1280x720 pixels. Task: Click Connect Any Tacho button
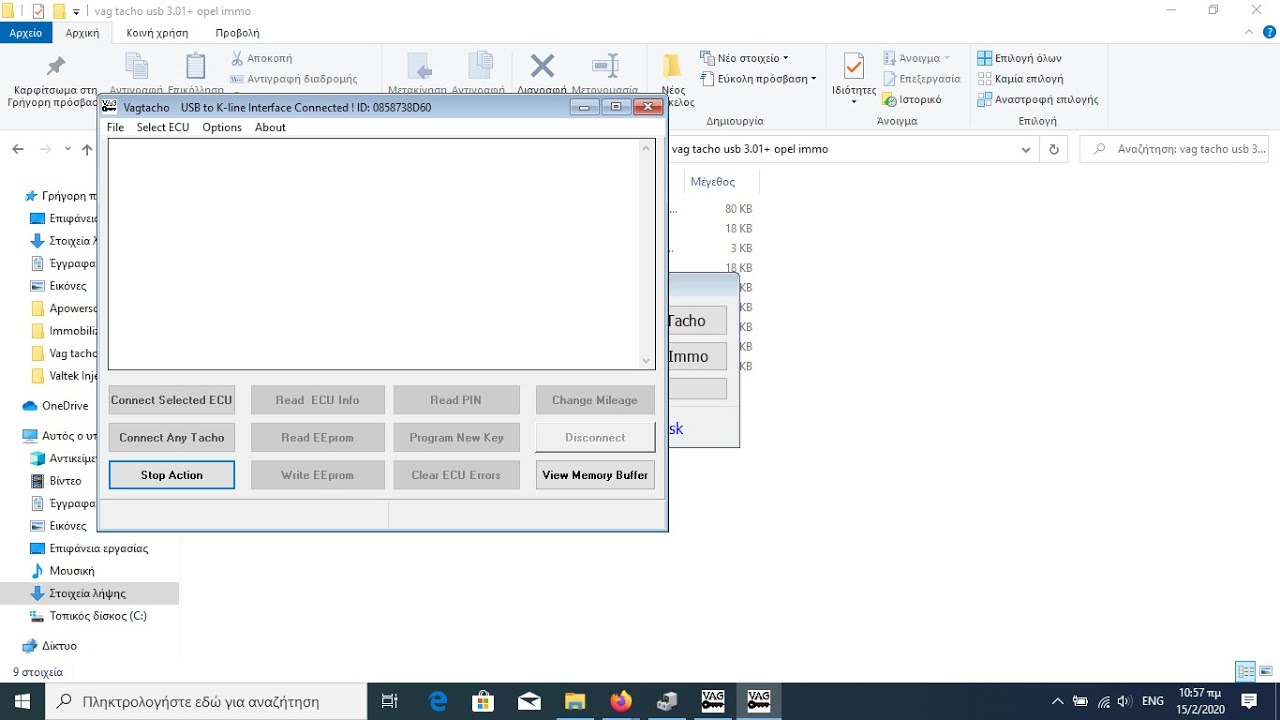click(171, 438)
